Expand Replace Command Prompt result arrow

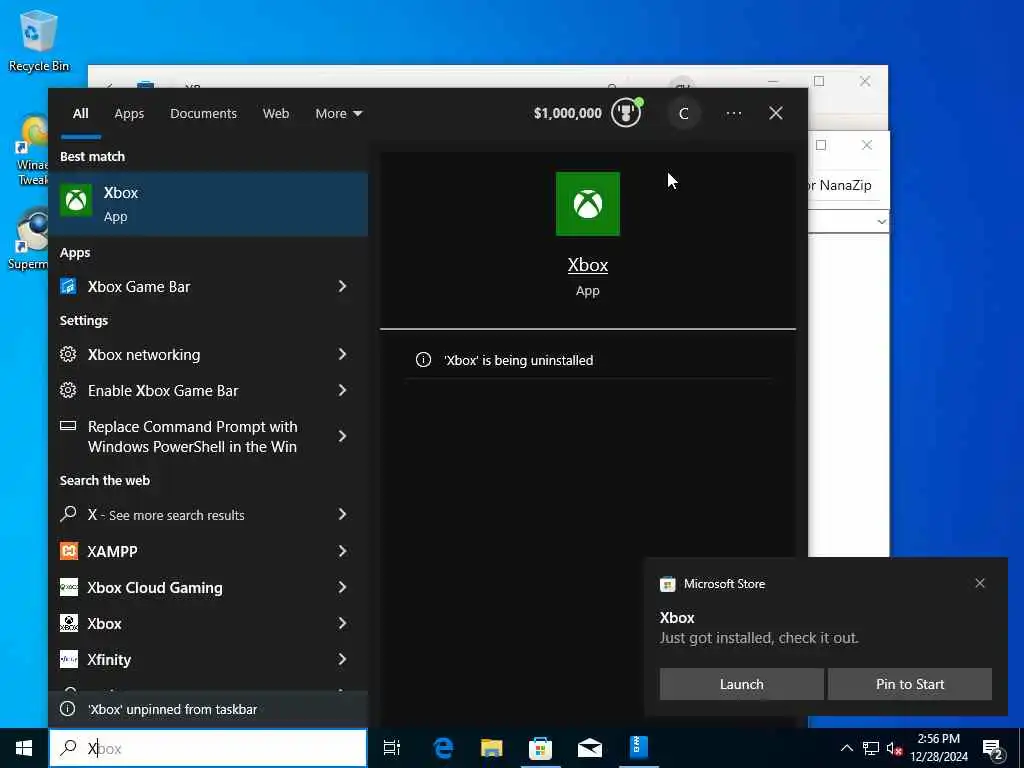pos(342,436)
